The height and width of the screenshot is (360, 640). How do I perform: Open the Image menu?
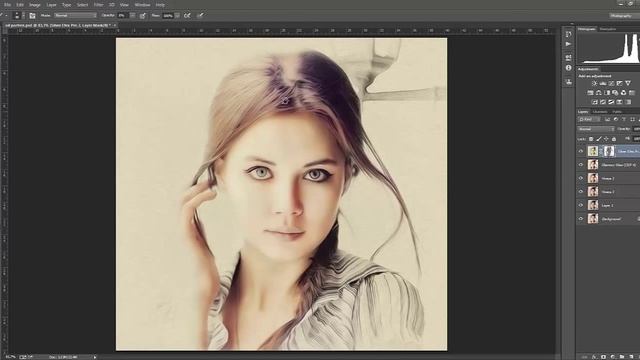click(x=35, y=5)
